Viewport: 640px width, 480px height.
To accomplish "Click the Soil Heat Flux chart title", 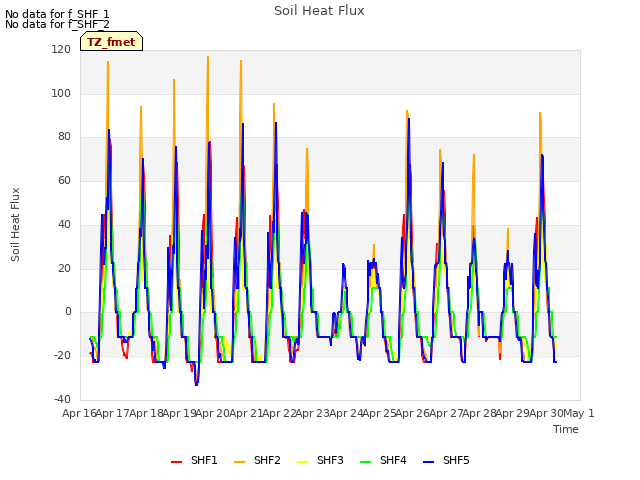I will pos(319,11).
